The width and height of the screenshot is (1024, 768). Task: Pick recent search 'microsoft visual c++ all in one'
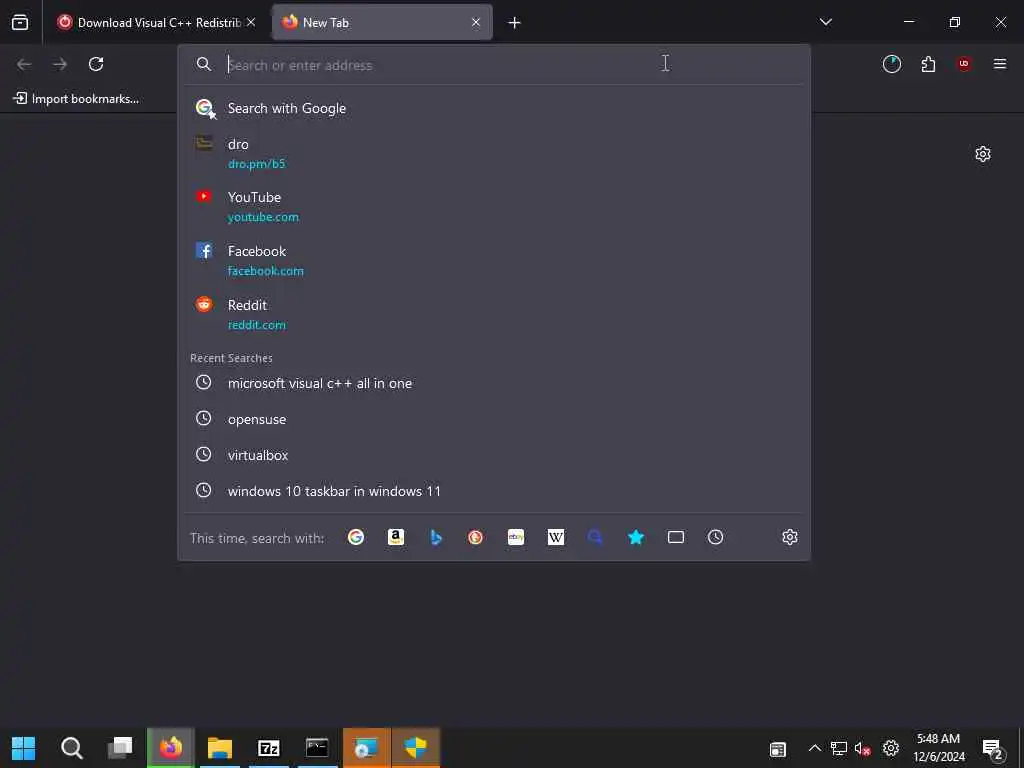point(494,383)
